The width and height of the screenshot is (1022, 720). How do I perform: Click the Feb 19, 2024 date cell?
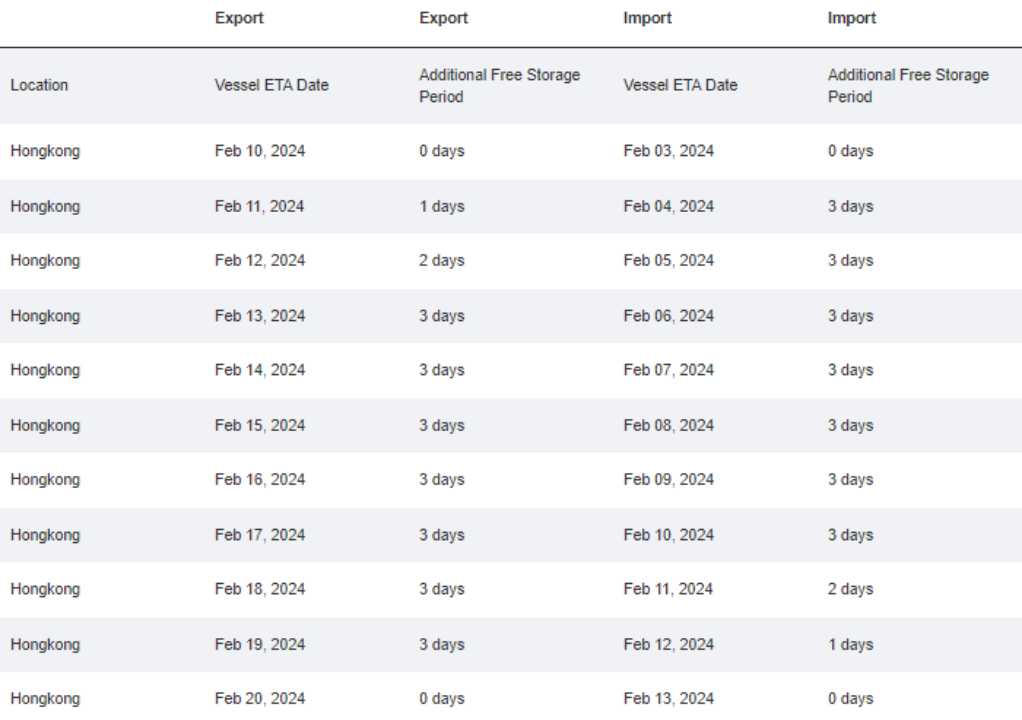click(260, 645)
